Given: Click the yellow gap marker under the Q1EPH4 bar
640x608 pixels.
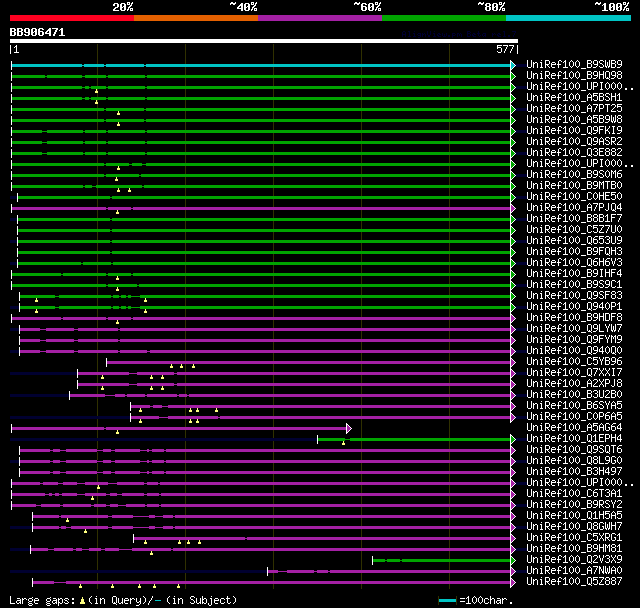Looking at the screenshot, I should click(343, 443).
